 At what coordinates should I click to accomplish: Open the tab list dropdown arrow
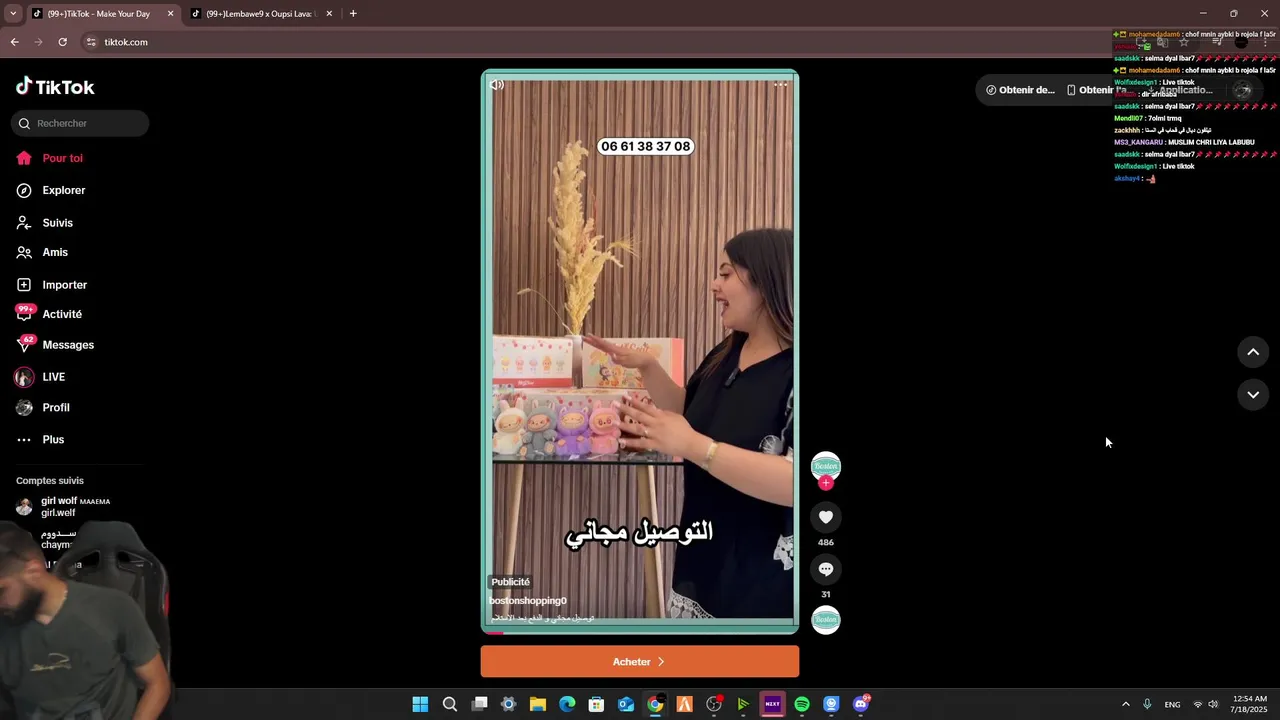coord(12,14)
